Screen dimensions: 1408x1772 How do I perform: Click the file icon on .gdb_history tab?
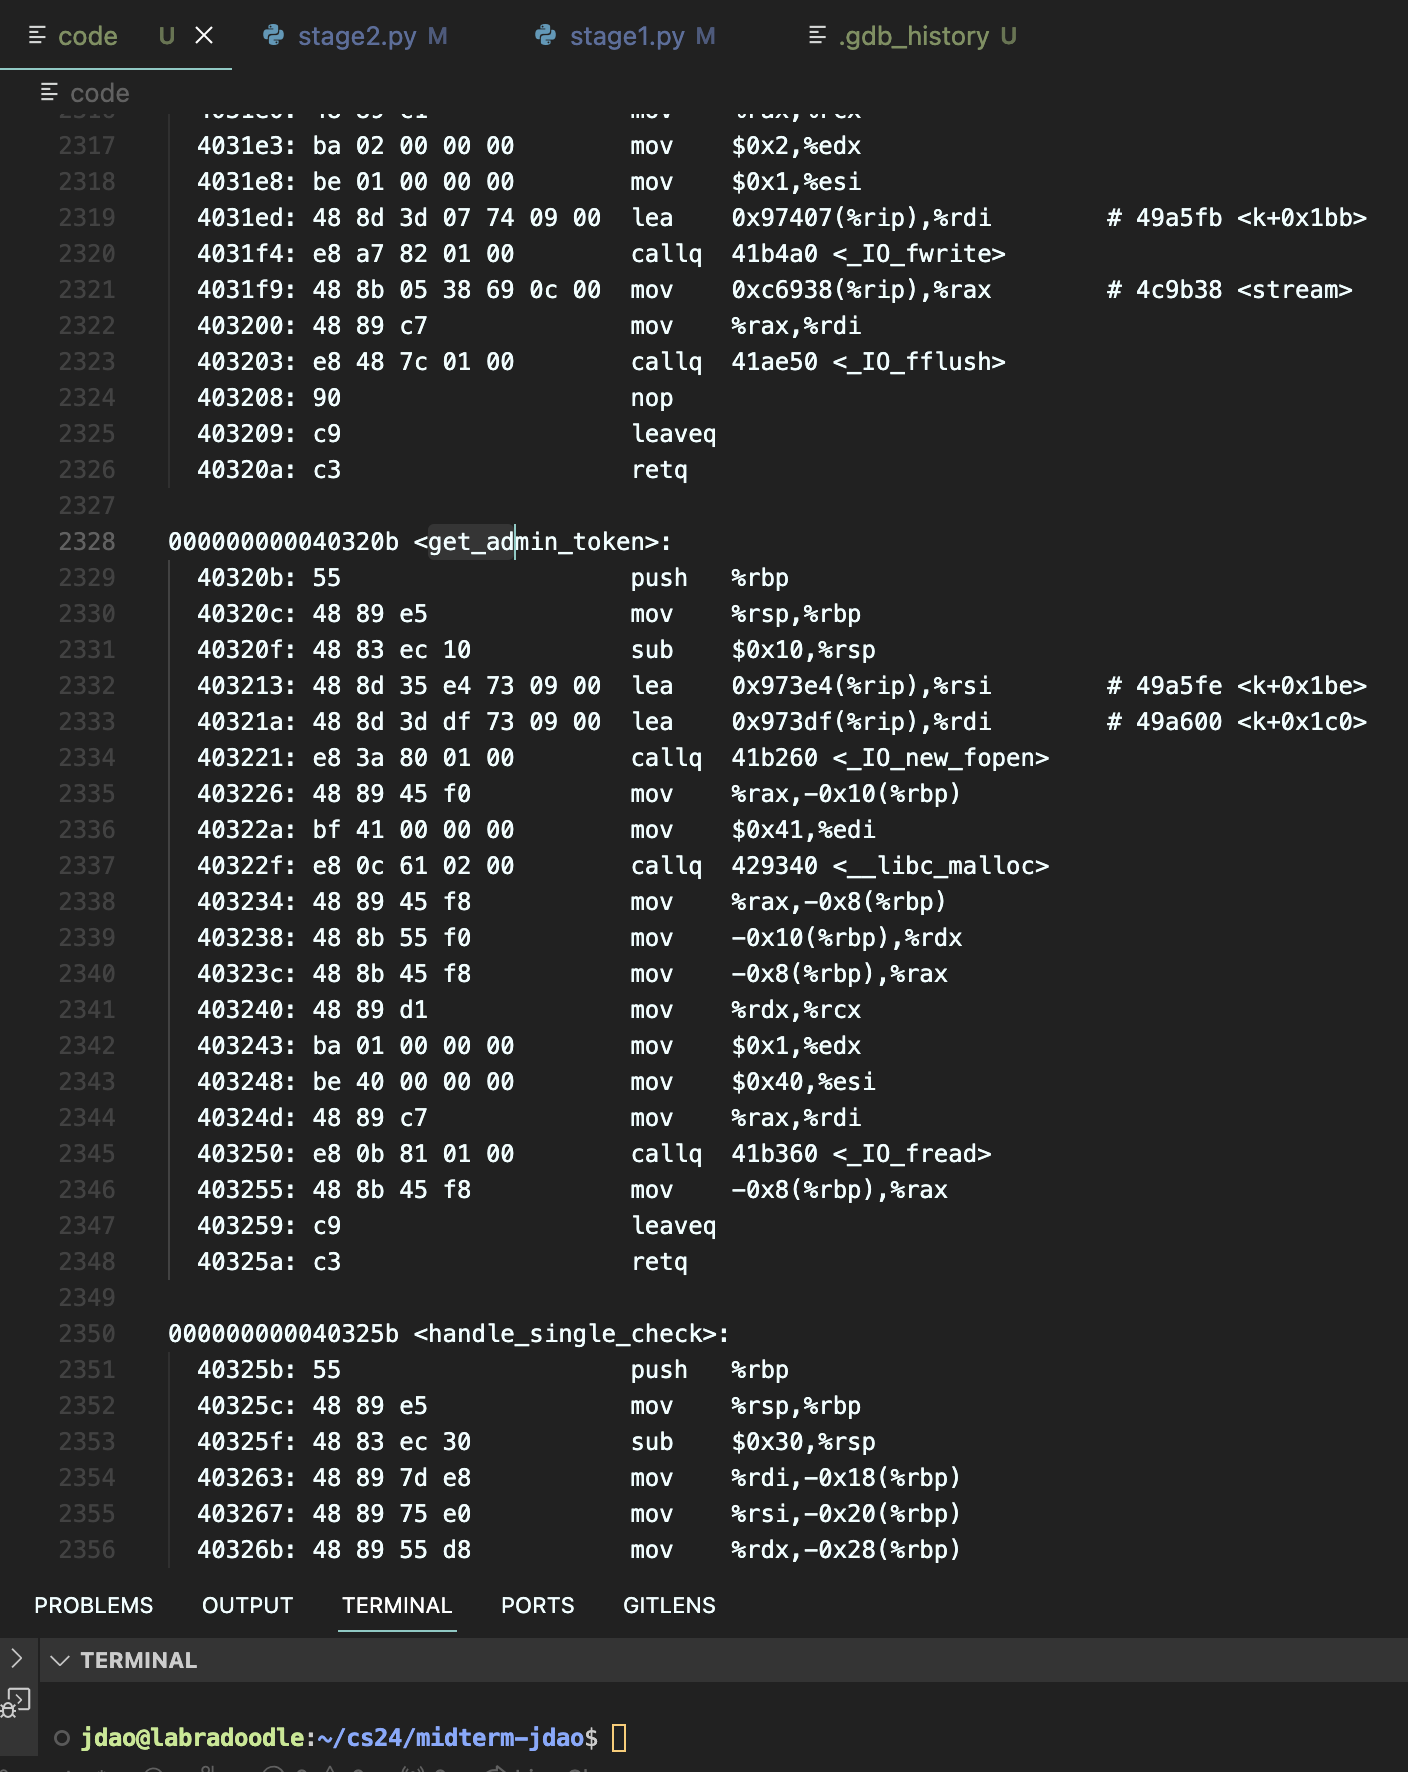click(817, 36)
